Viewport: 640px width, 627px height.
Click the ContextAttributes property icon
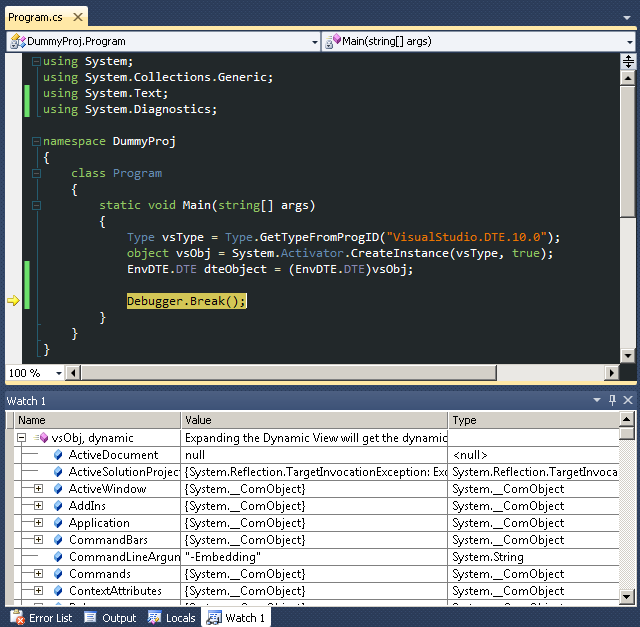[x=58, y=591]
